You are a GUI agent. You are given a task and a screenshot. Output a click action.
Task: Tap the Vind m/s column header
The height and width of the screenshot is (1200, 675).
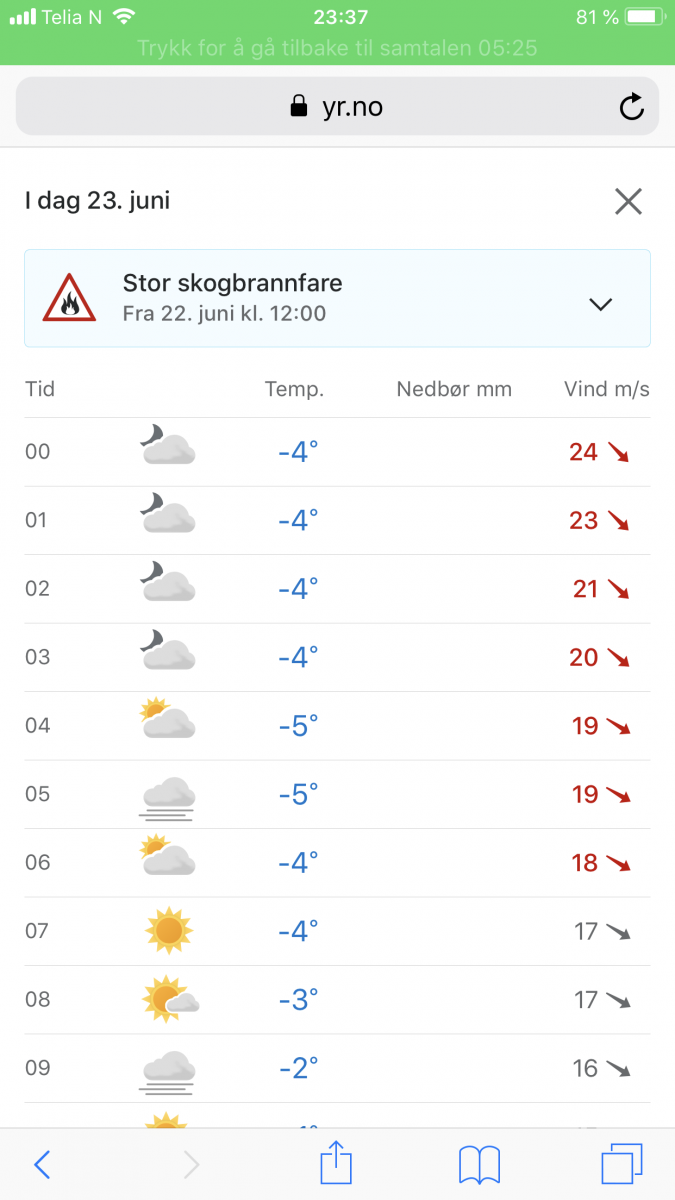coord(606,390)
